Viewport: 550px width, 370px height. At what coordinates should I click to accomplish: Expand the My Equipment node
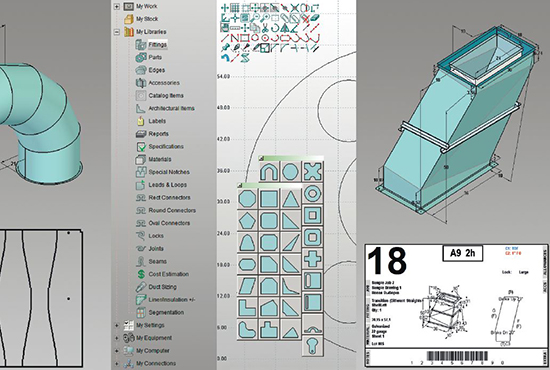coord(117,338)
